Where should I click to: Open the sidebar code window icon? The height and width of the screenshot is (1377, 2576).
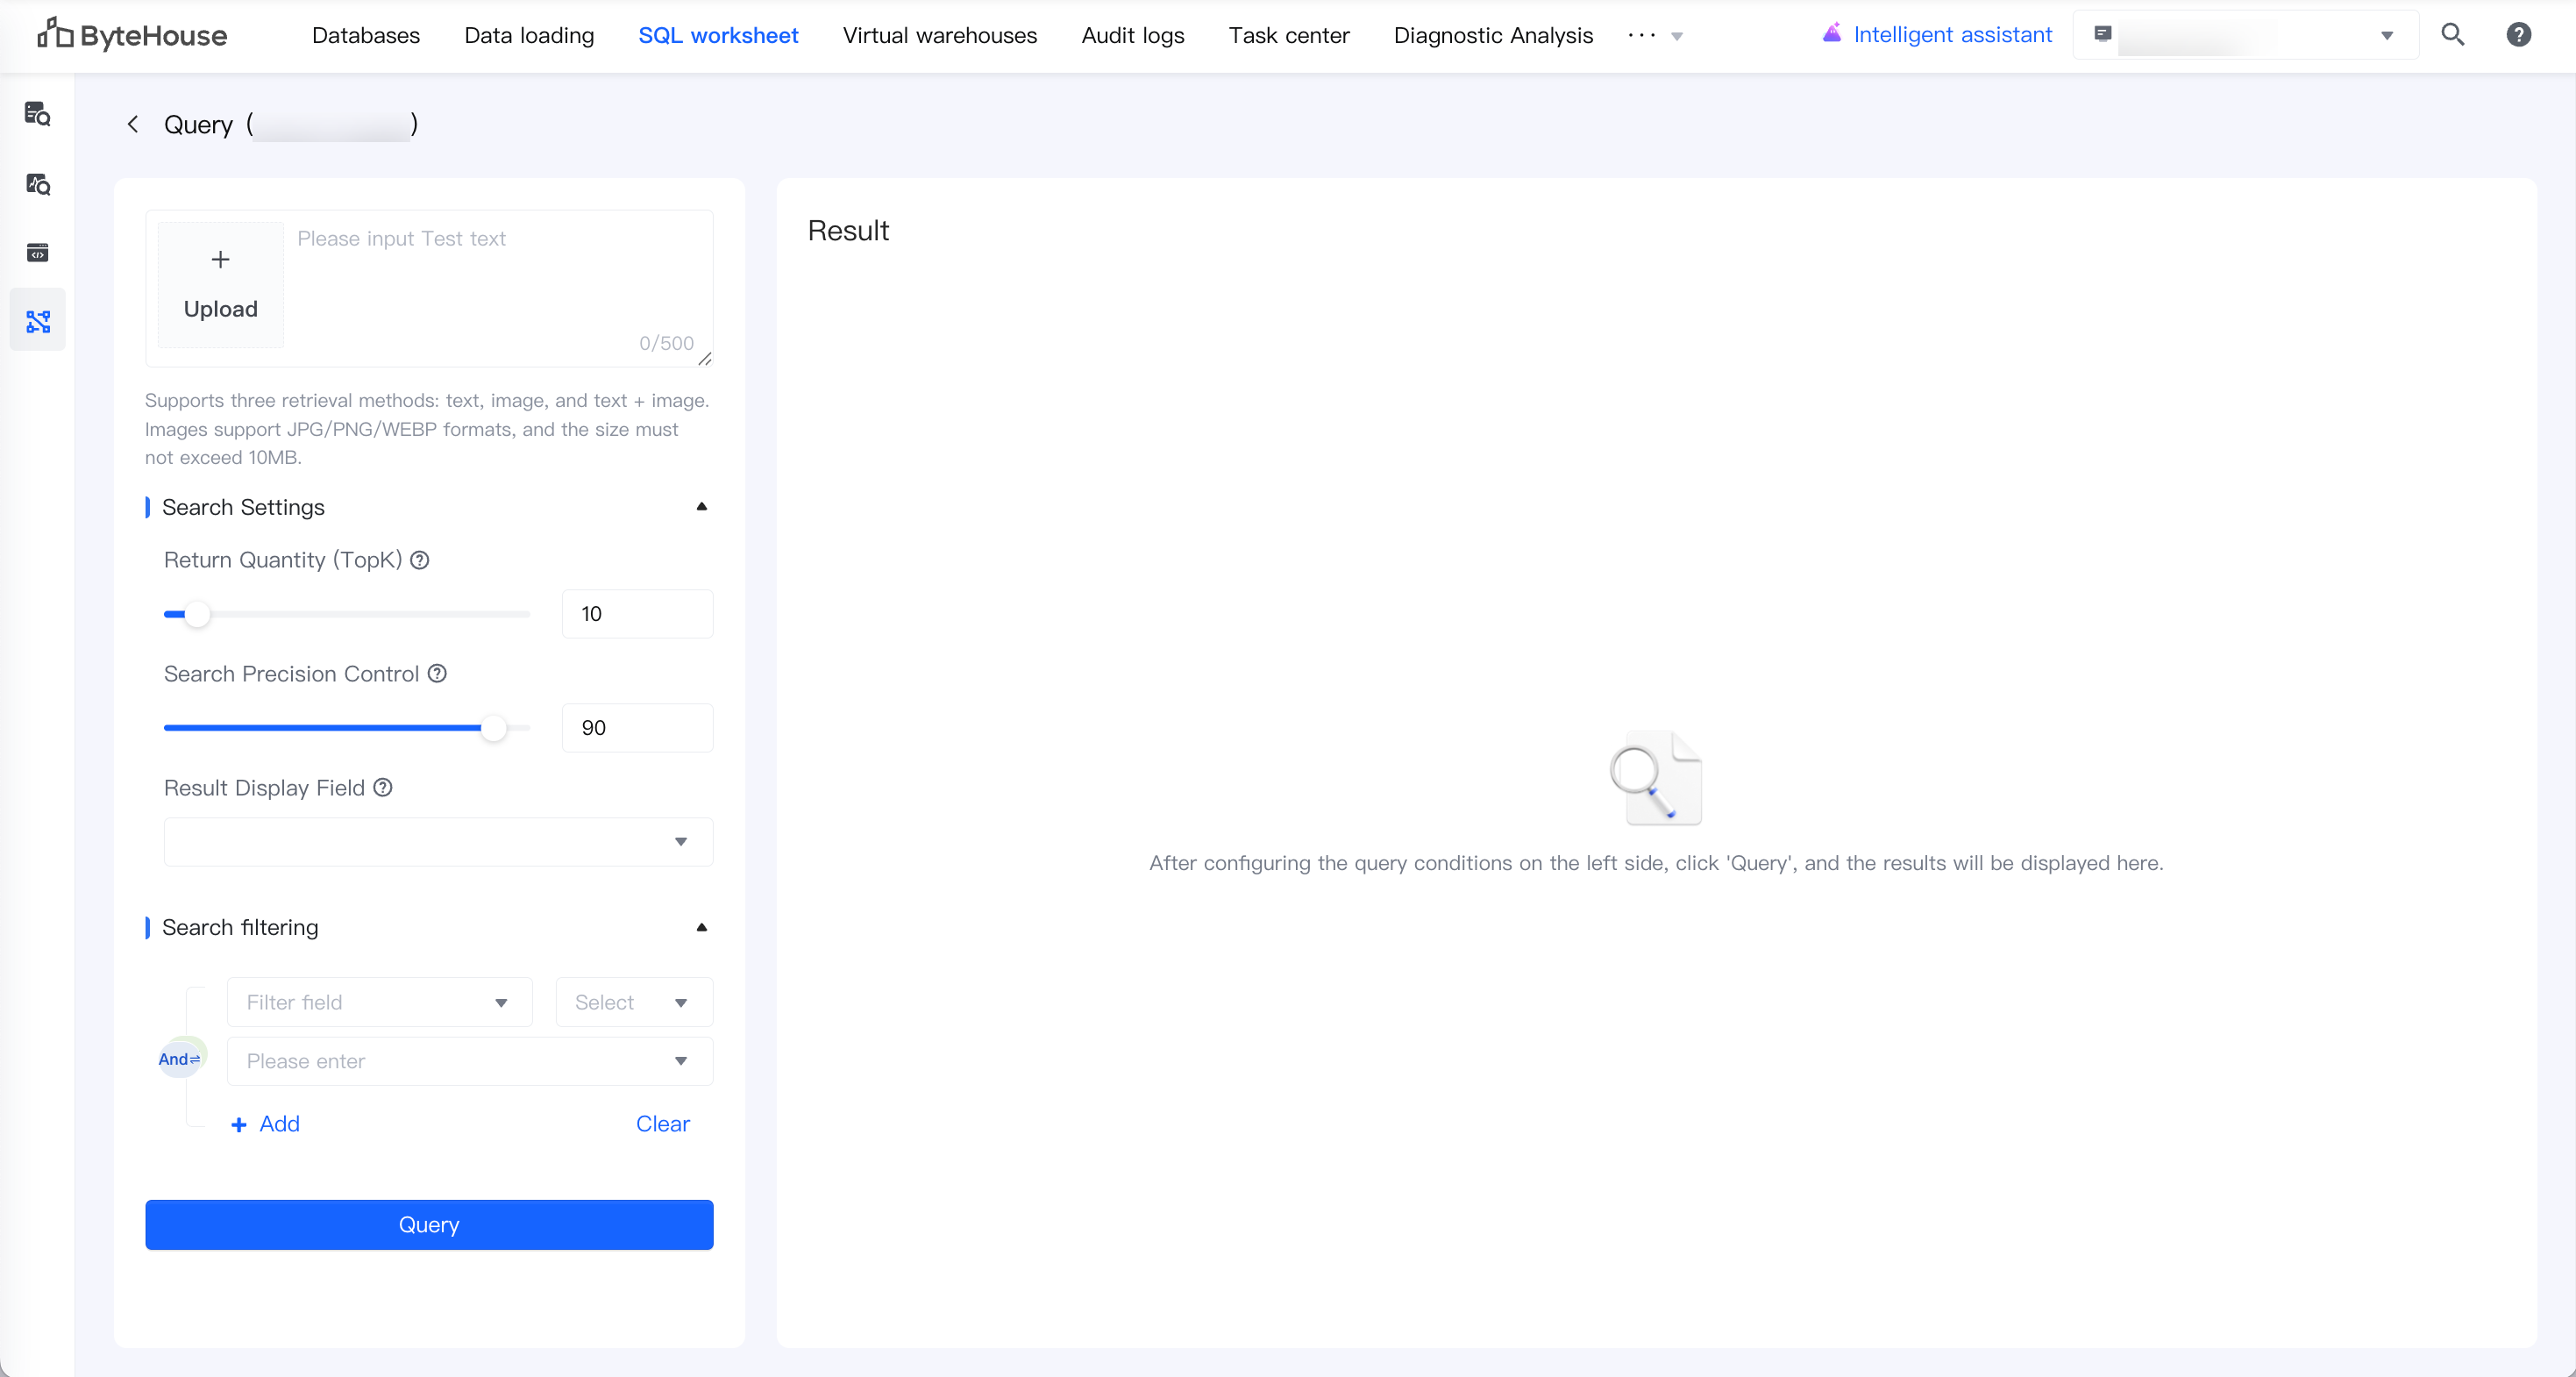(38, 253)
